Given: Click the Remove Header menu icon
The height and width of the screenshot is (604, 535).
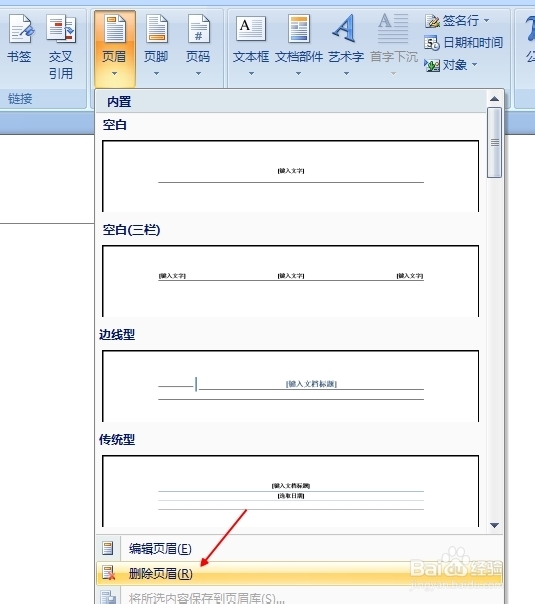Looking at the screenshot, I should coord(108,573).
